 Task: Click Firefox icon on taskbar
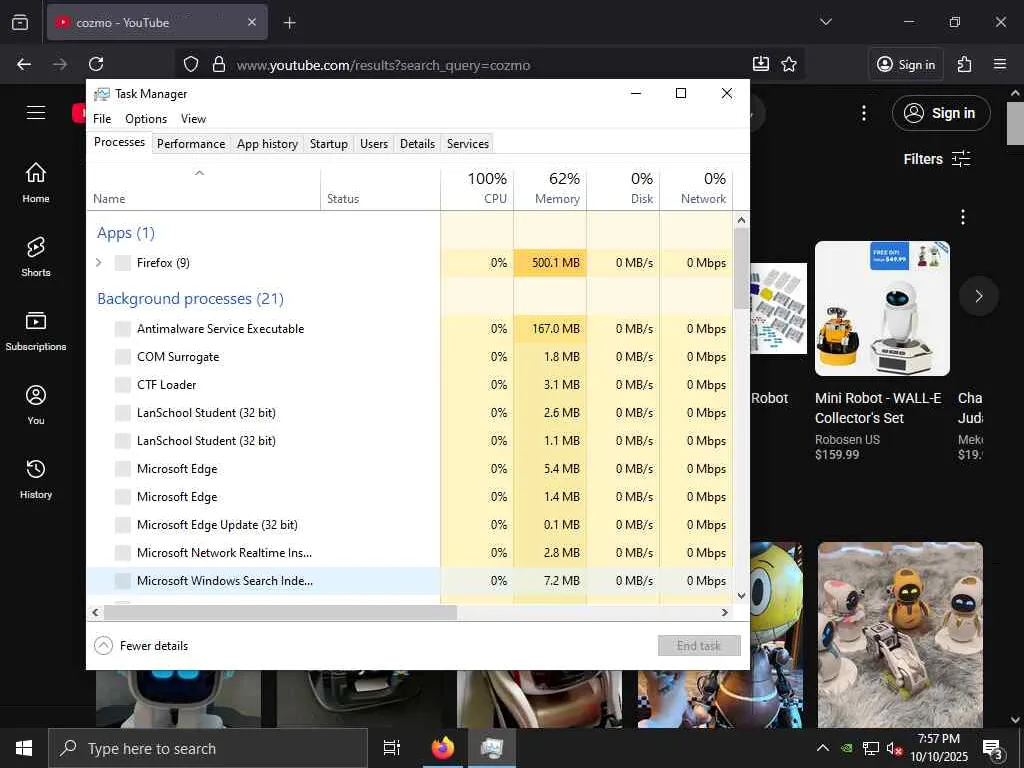pyautogui.click(x=443, y=748)
